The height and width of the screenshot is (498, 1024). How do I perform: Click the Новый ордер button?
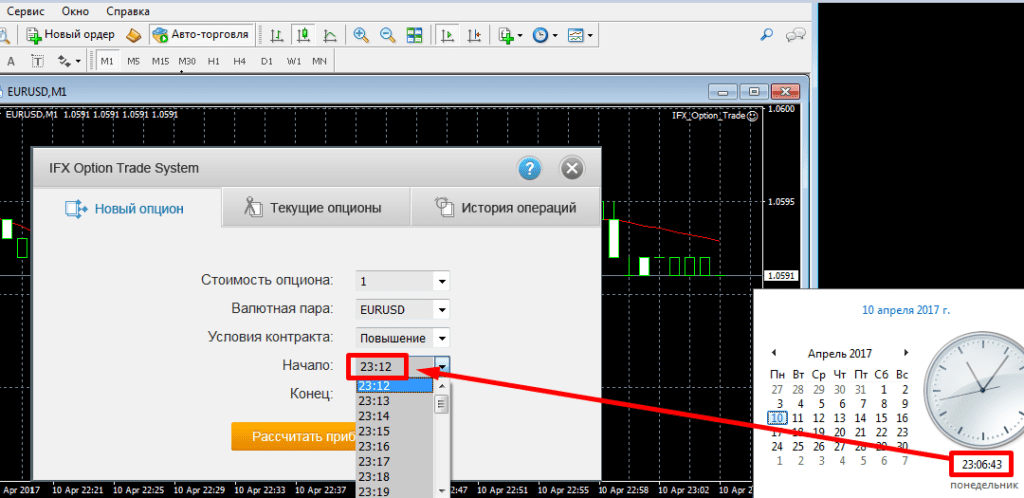[x=71, y=35]
